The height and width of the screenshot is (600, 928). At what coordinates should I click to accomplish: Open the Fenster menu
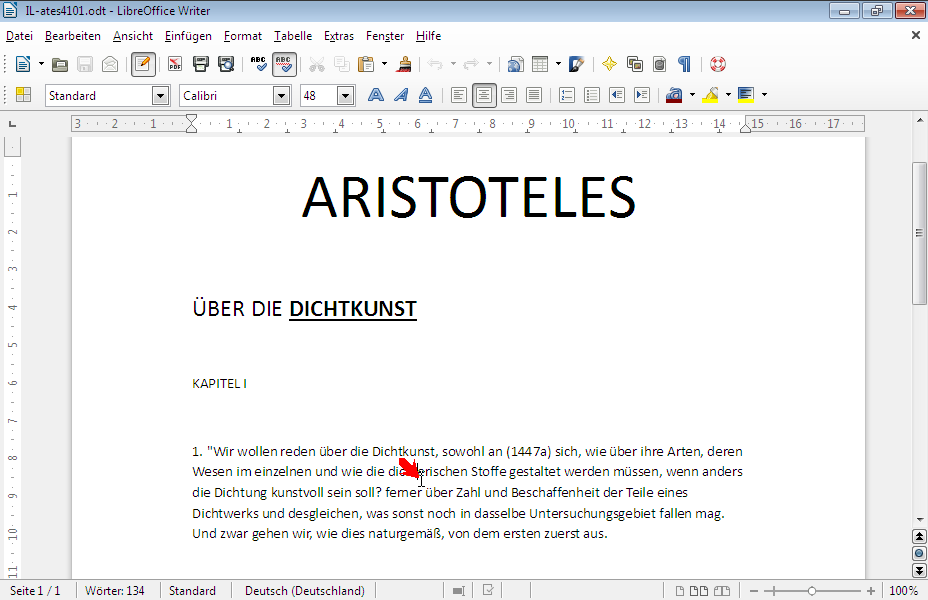(385, 36)
